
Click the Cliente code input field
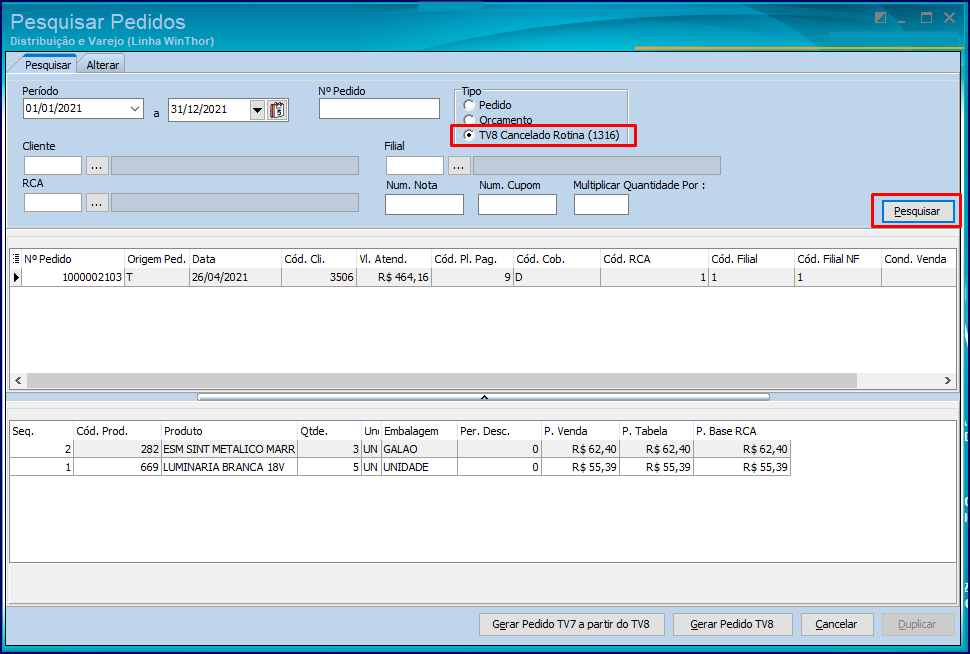[x=53, y=166]
